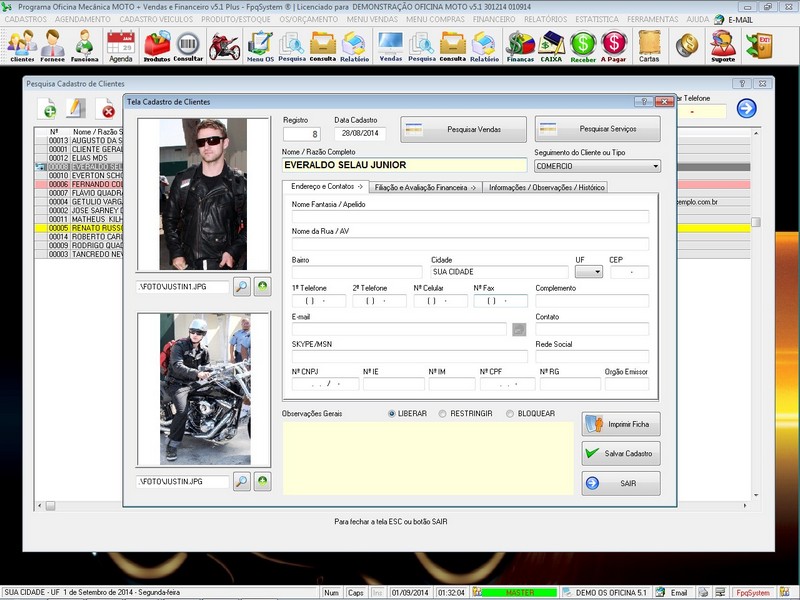800x600 pixels.
Task: Open the CAIXA cash register icon
Action: click(551, 44)
